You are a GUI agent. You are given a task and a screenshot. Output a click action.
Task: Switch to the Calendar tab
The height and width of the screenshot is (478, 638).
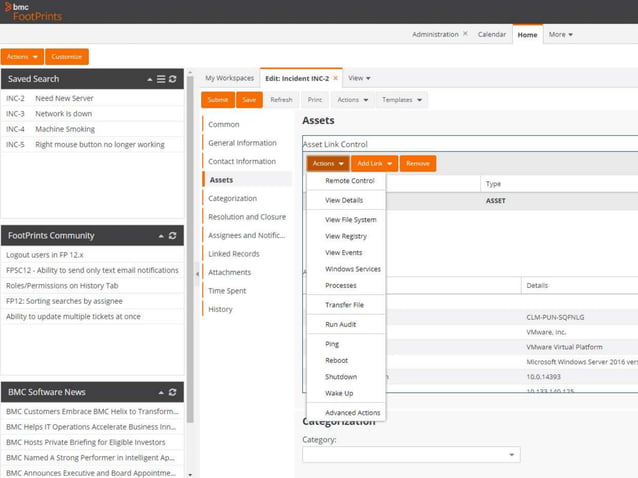491,35
